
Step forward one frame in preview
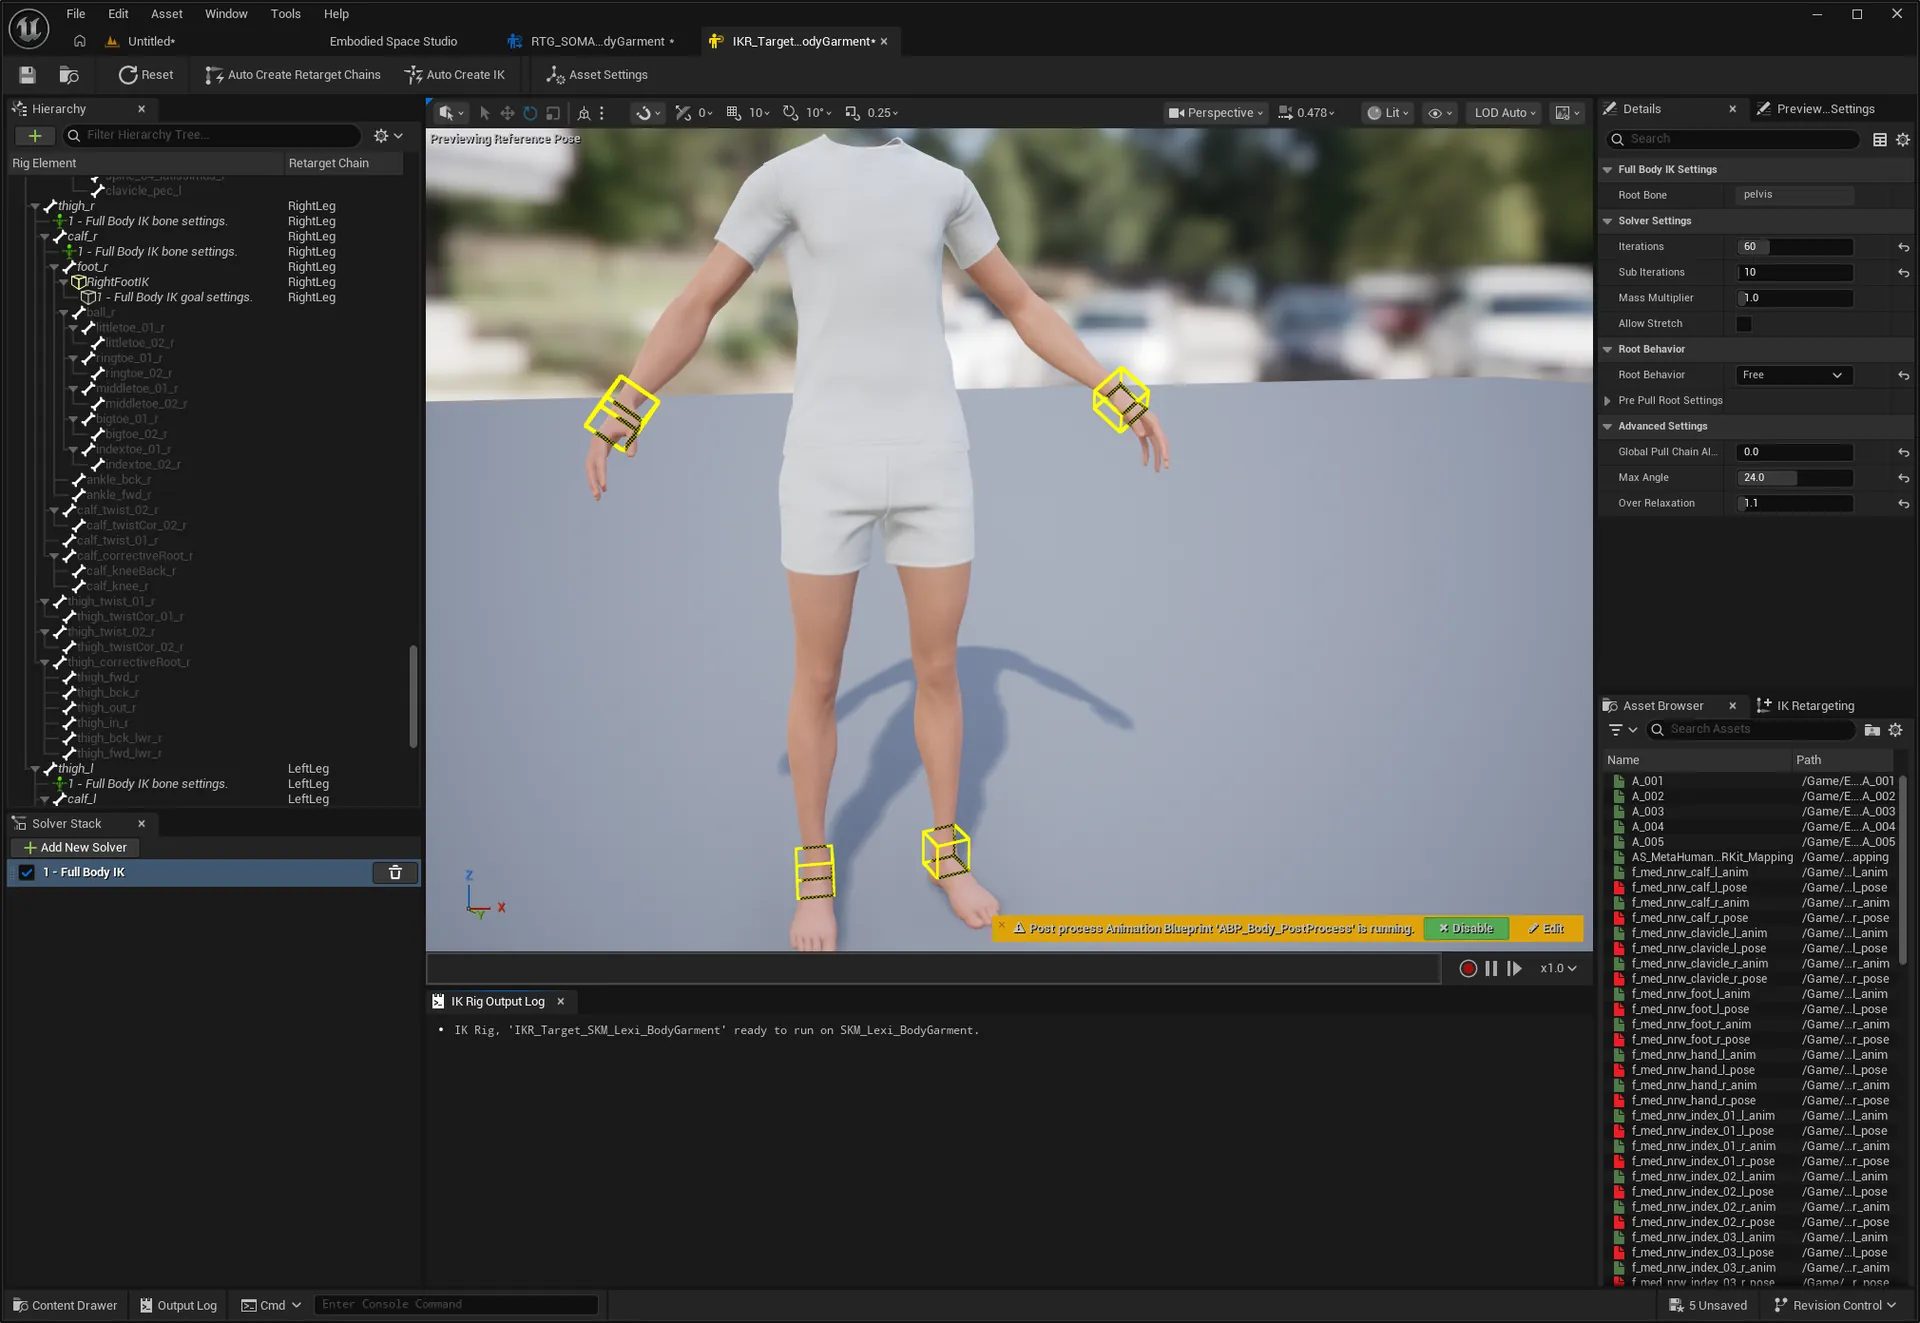click(x=1515, y=969)
